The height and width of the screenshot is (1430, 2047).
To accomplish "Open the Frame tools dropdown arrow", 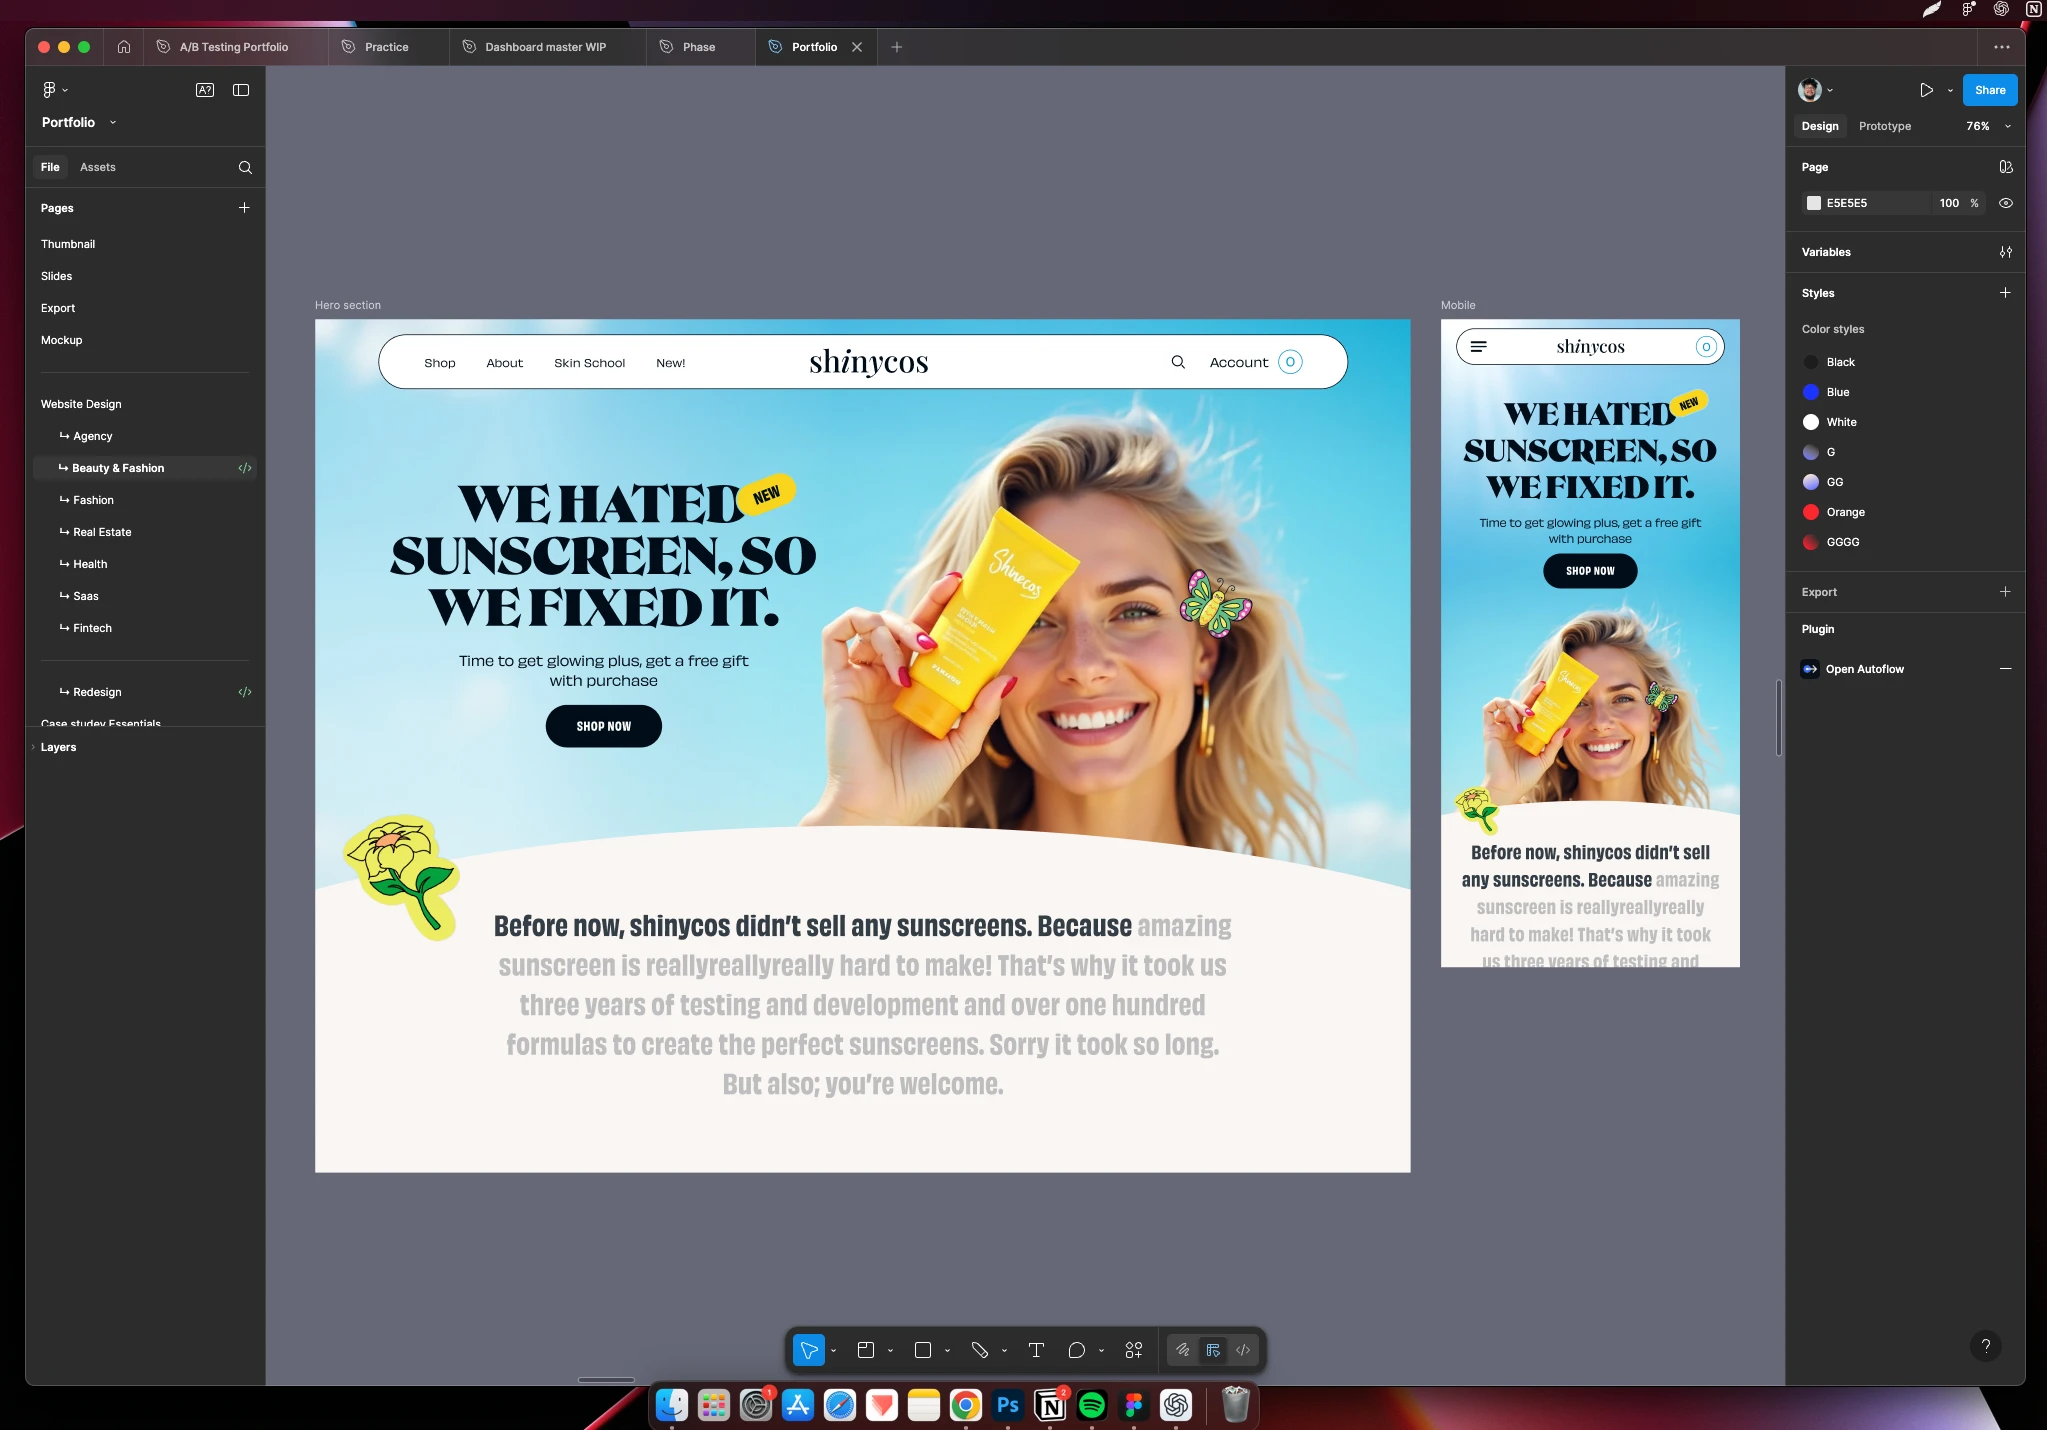I will click(x=890, y=1351).
